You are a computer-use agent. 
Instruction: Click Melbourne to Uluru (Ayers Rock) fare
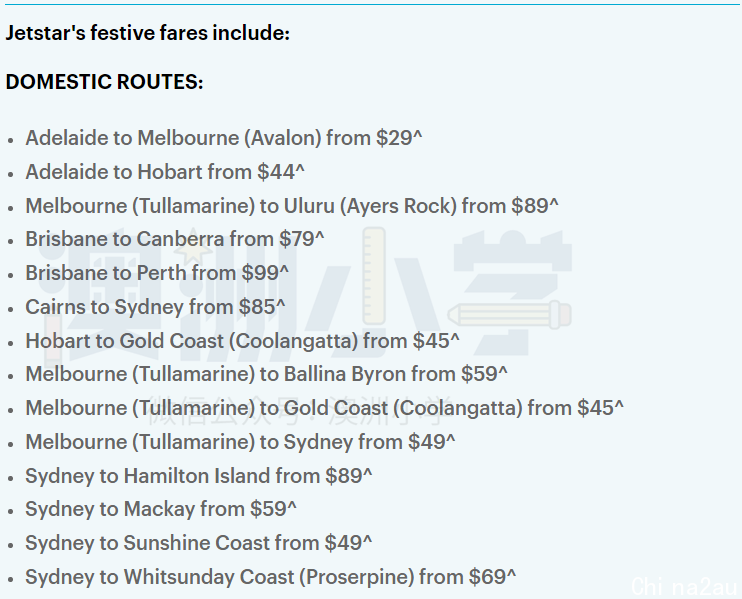(x=292, y=206)
